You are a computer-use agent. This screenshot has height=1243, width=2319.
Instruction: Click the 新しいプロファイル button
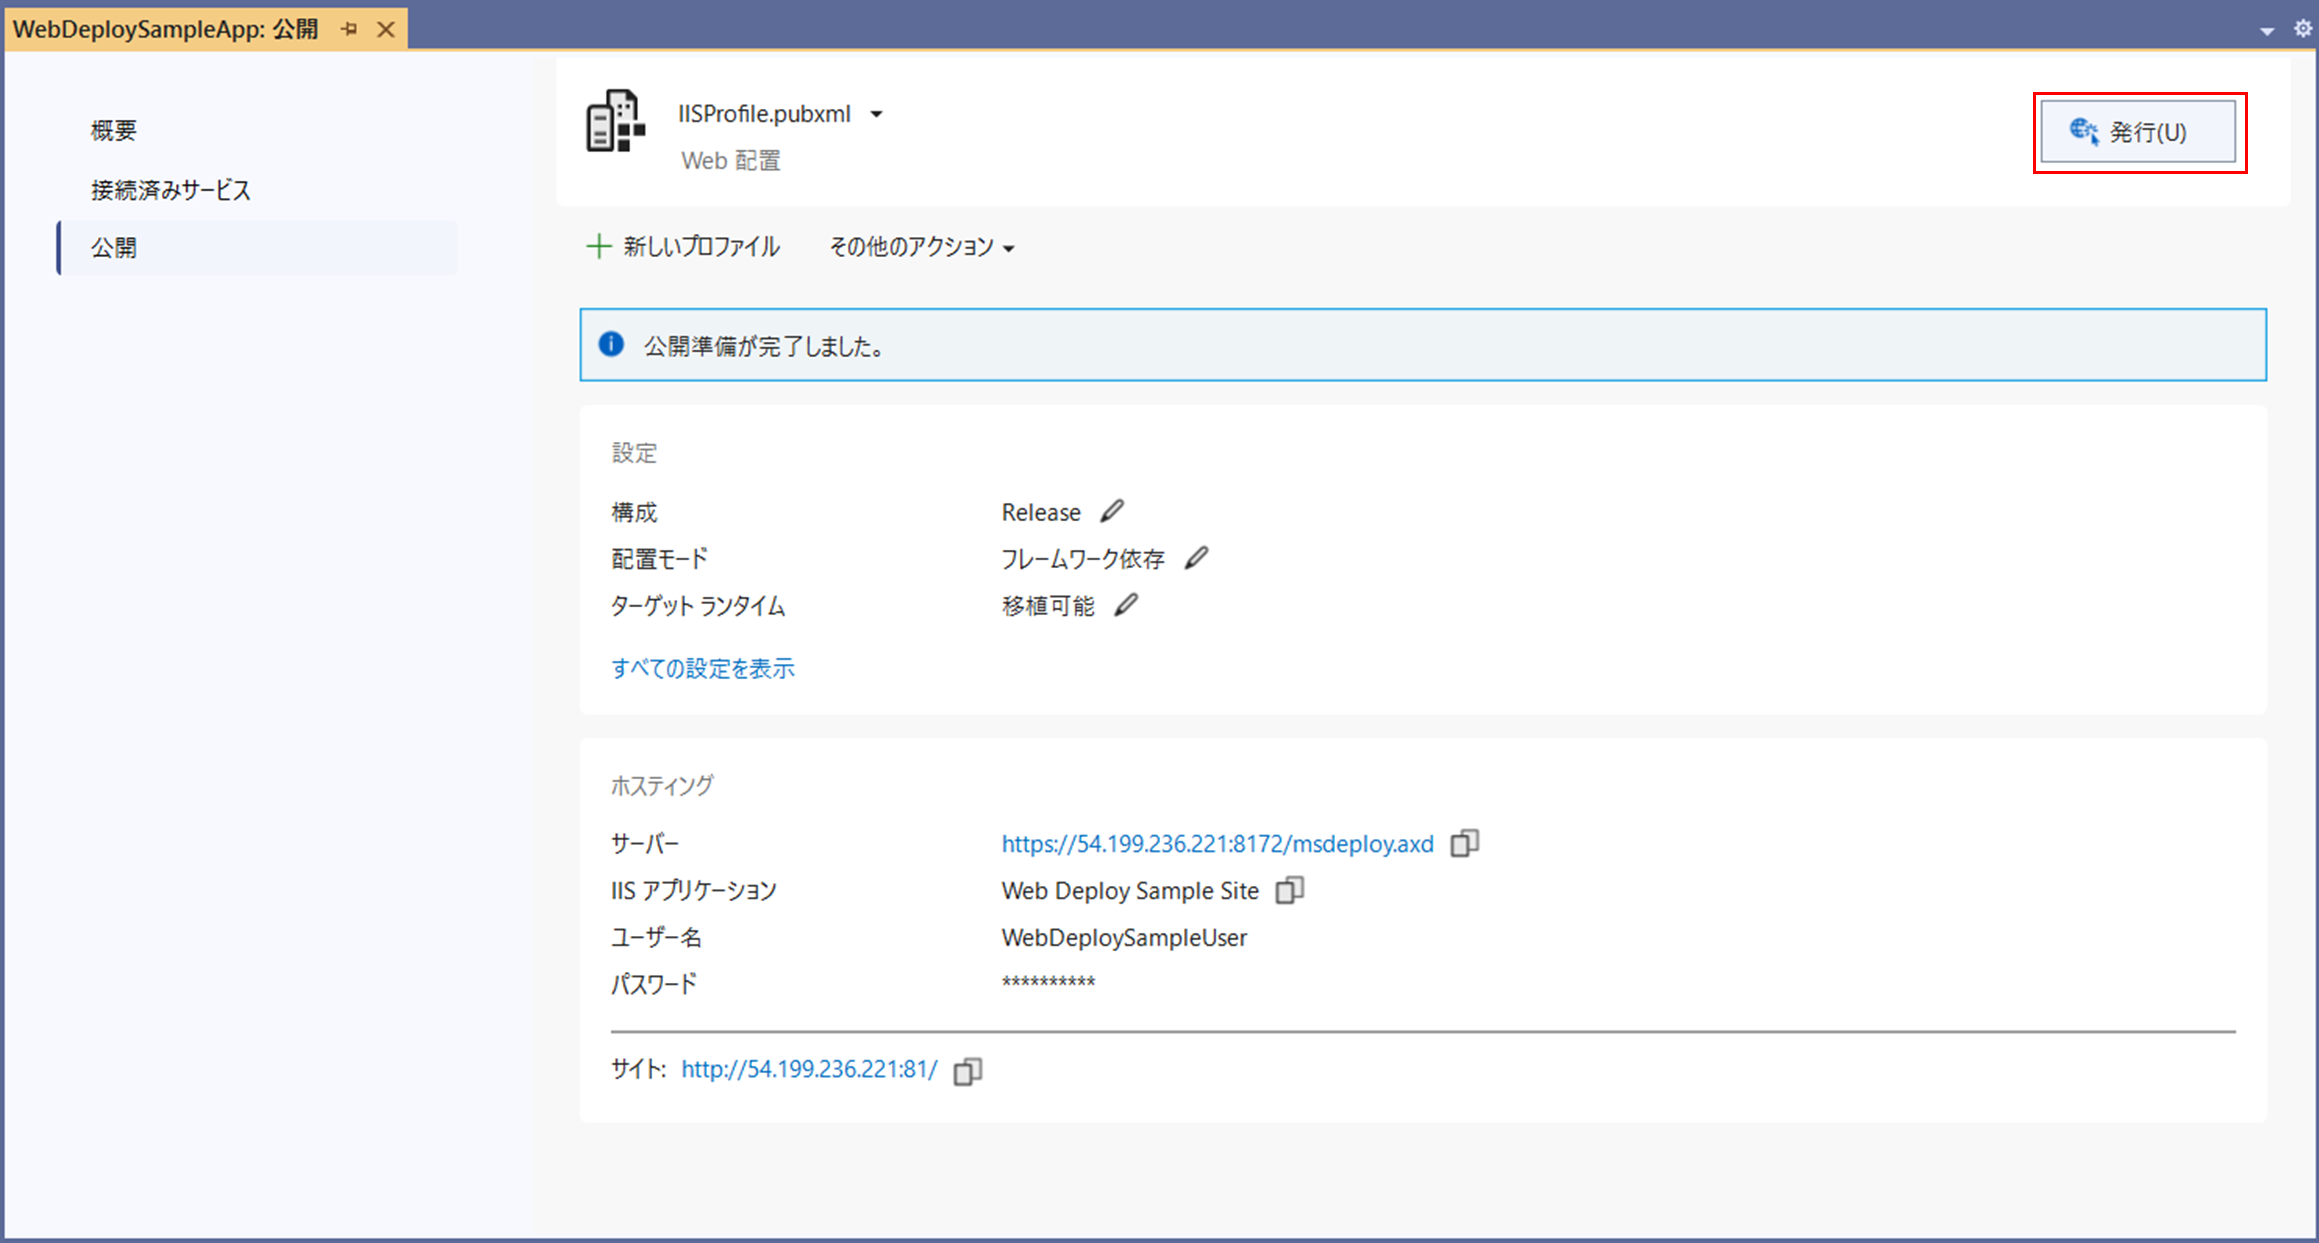click(x=683, y=247)
